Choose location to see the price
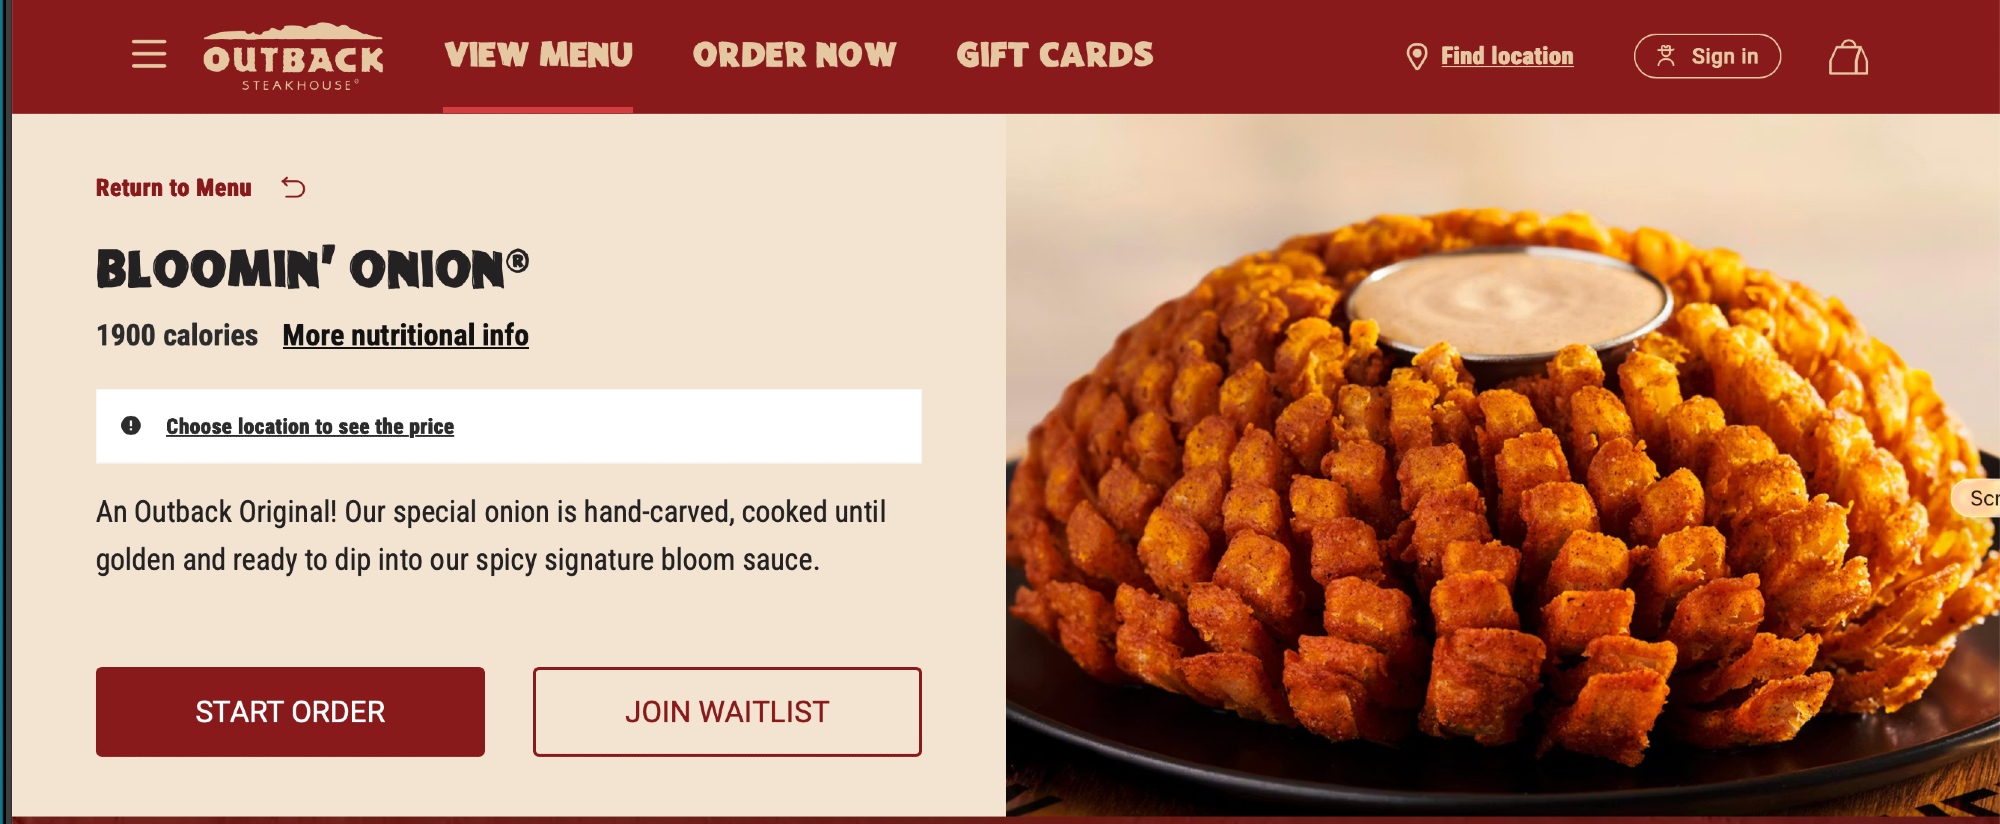Screen dimensions: 2000x824 [x=310, y=426]
